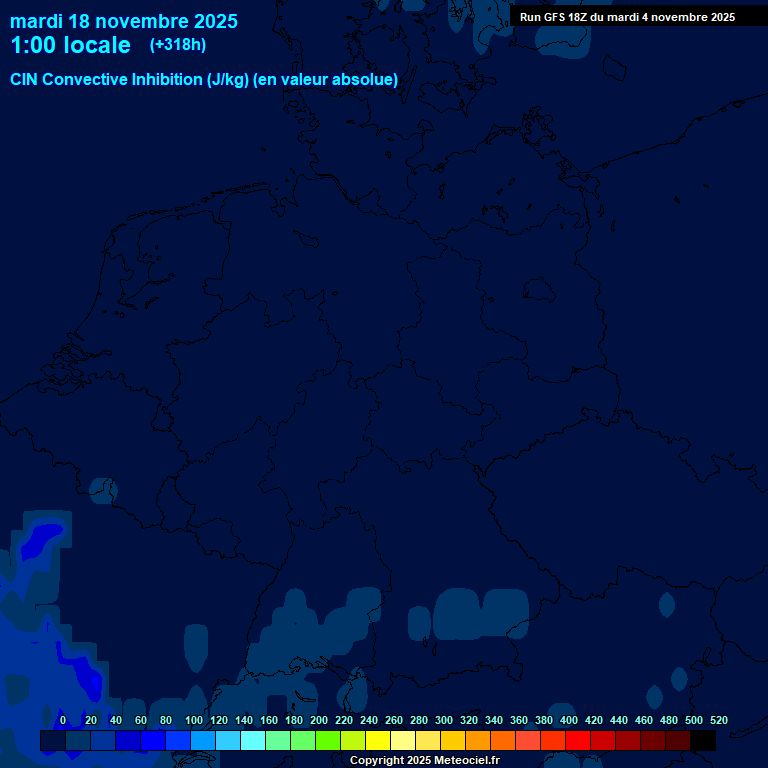Select the mint green swatch between 160 and 180
Screen dimensions: 768x768
(x=278, y=740)
